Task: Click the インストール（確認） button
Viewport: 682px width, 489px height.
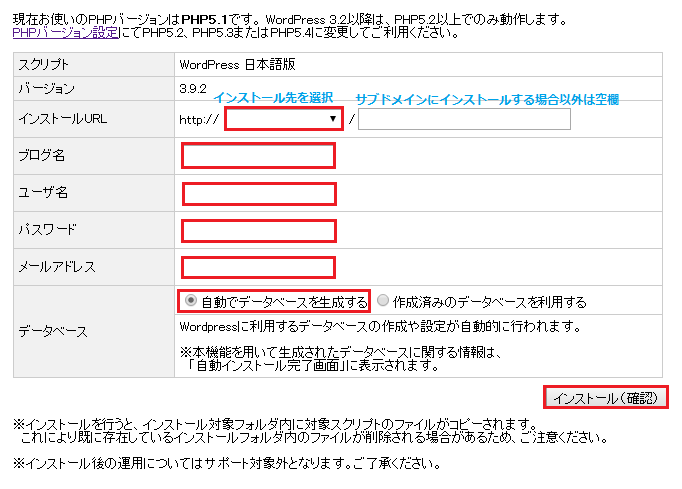Action: coord(605,398)
